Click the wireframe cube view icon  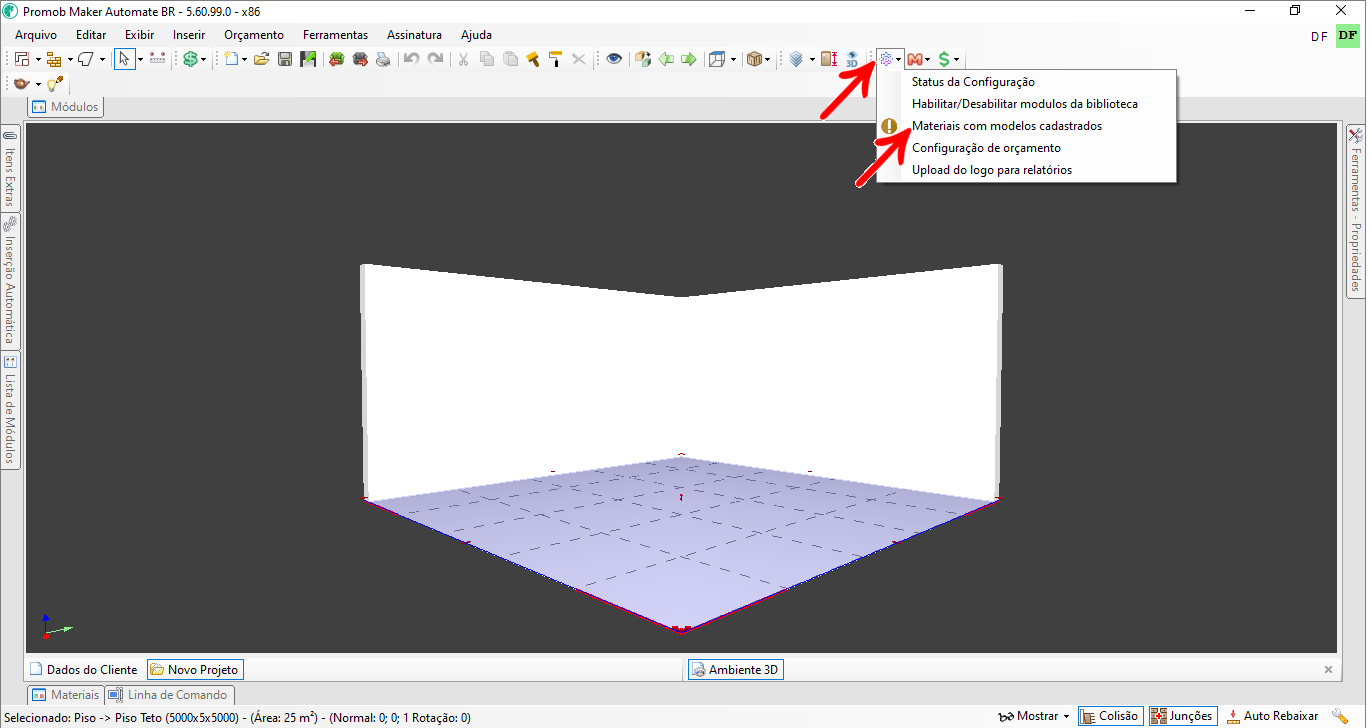[717, 59]
